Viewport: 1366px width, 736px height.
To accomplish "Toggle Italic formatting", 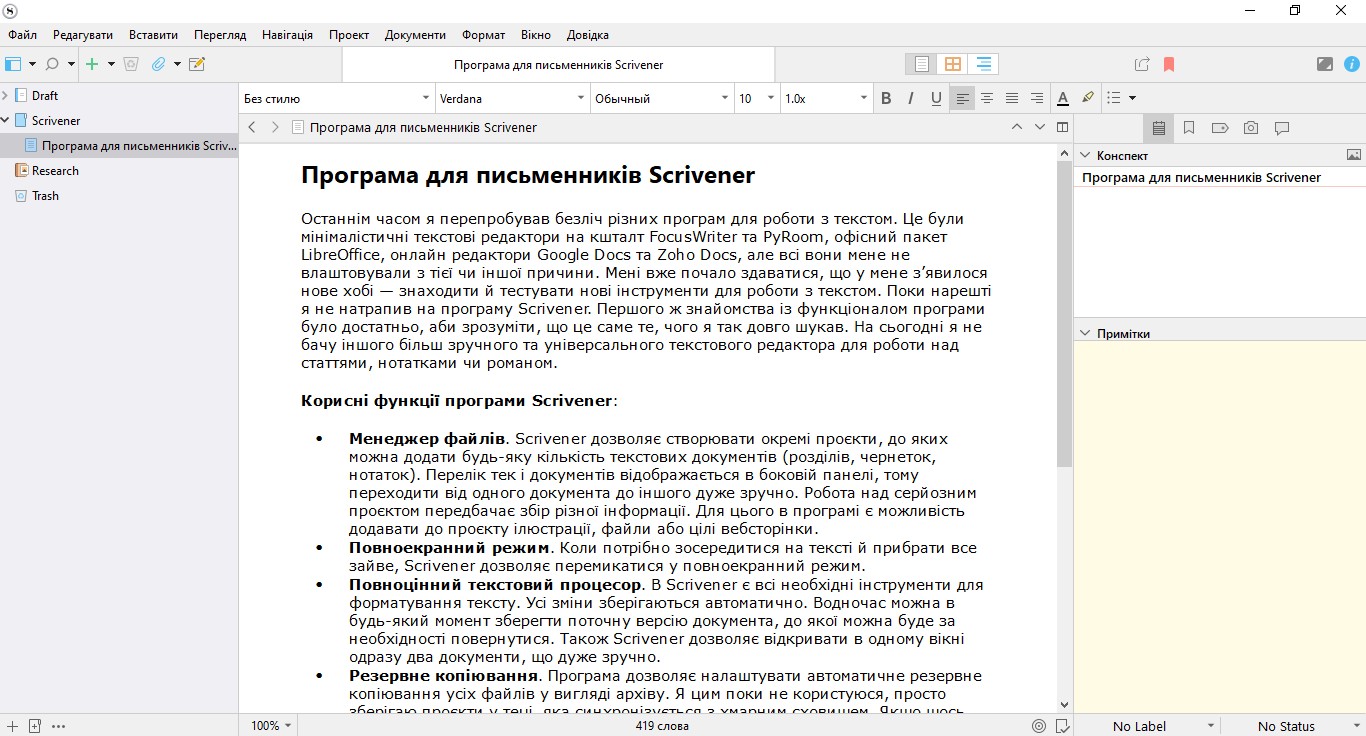I will click(x=911, y=98).
